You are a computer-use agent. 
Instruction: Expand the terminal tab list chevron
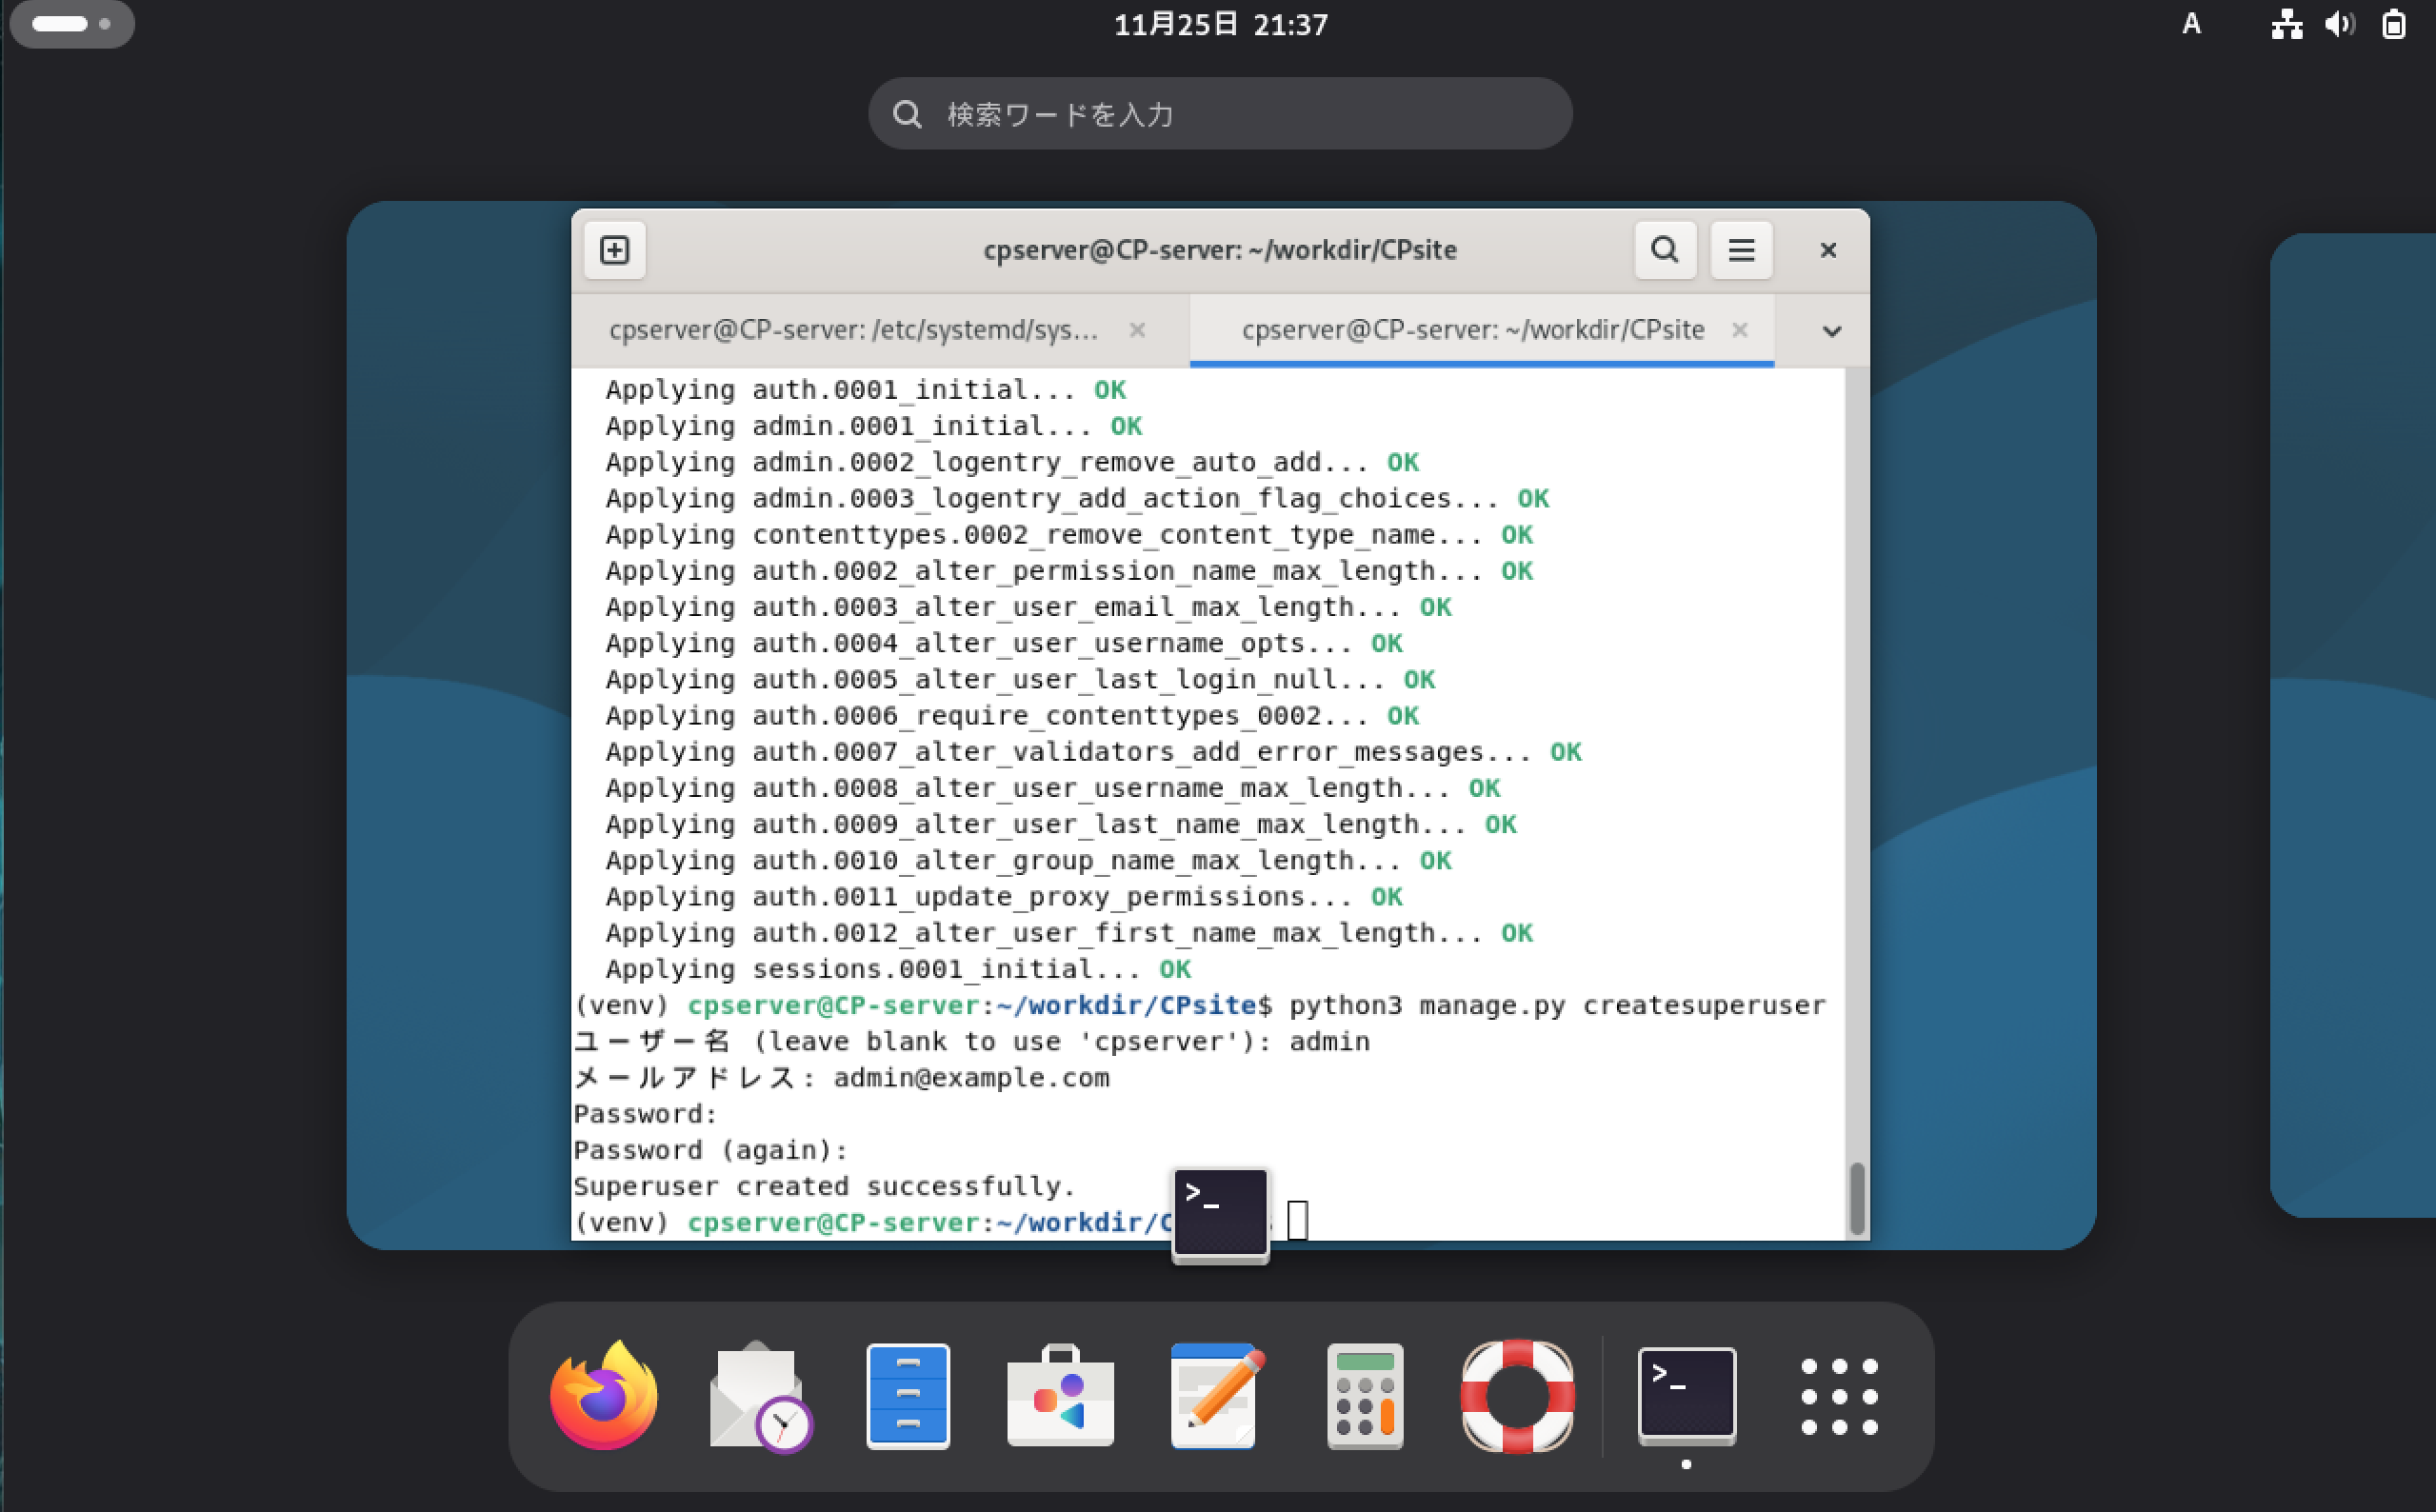(1831, 331)
